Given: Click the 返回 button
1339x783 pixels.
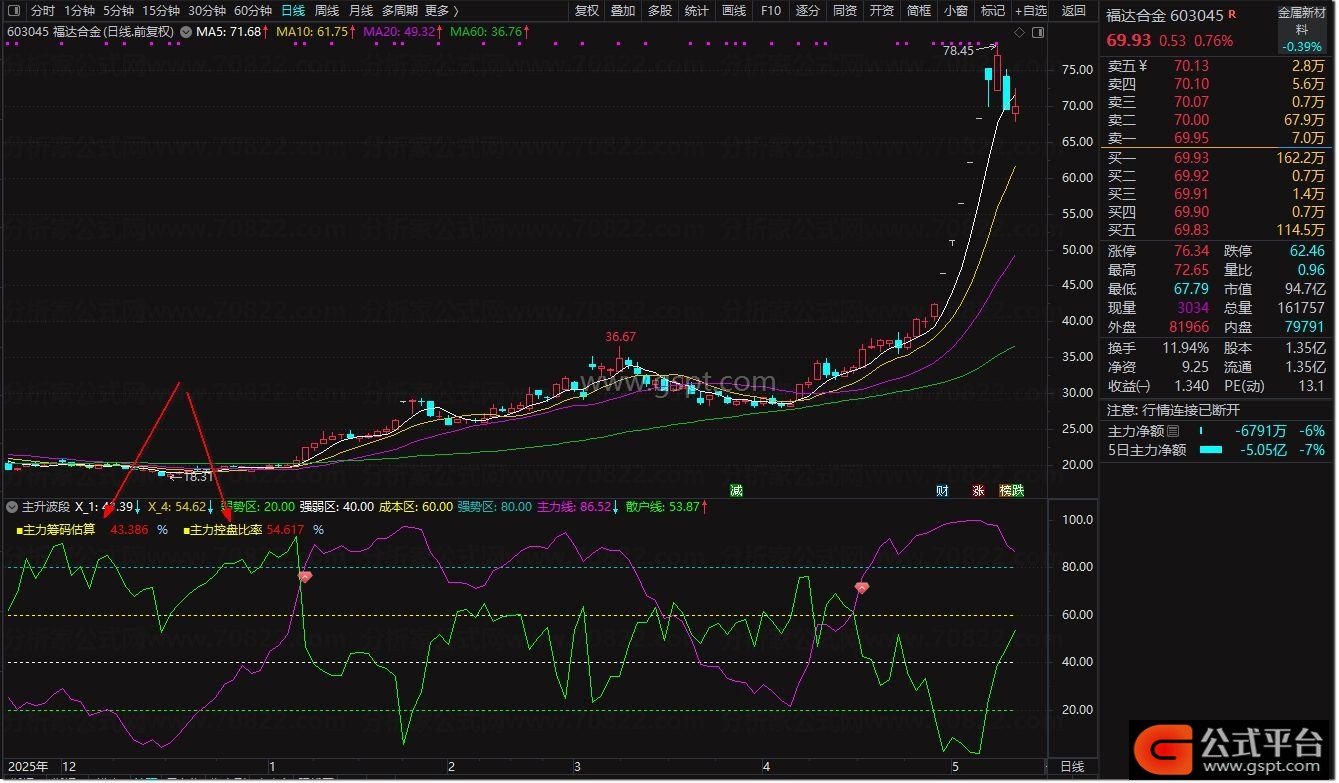Looking at the screenshot, I should 1074,11.
